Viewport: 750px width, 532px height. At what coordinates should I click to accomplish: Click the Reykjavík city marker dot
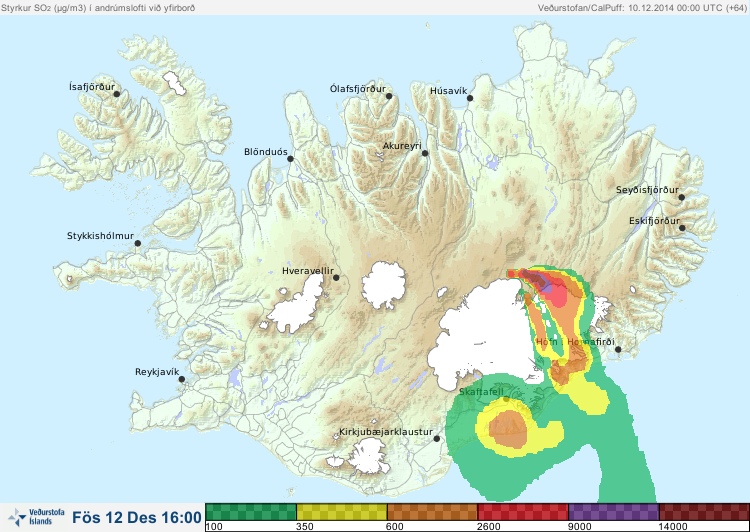[182, 379]
